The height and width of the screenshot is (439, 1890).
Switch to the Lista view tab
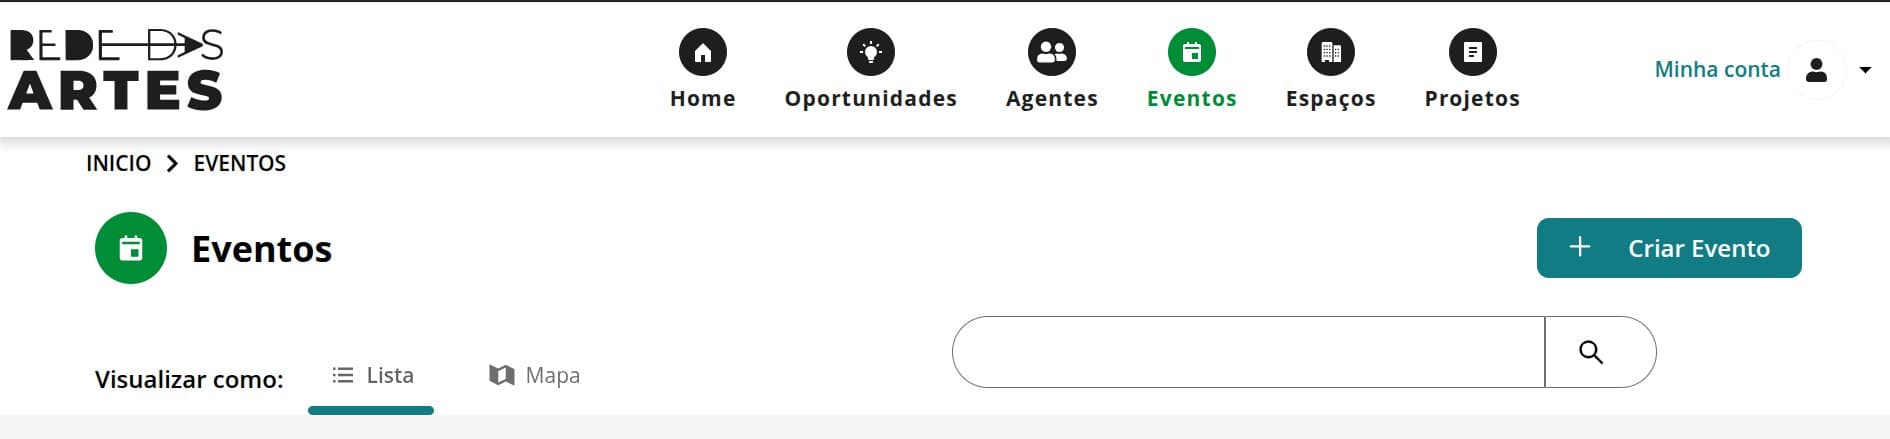[372, 376]
